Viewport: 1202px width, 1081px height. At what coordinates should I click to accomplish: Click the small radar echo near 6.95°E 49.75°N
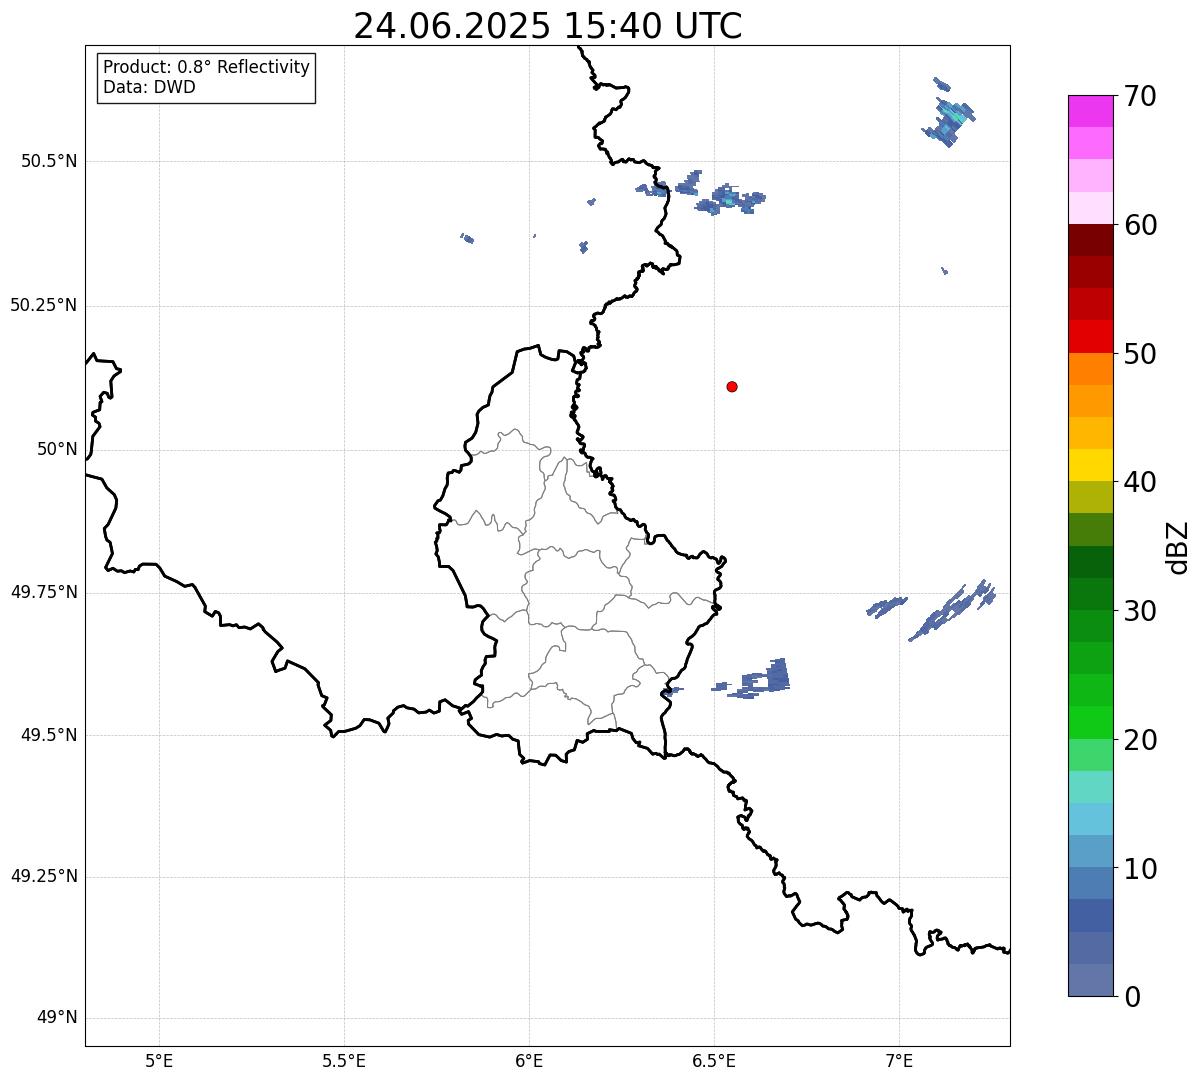tap(886, 606)
